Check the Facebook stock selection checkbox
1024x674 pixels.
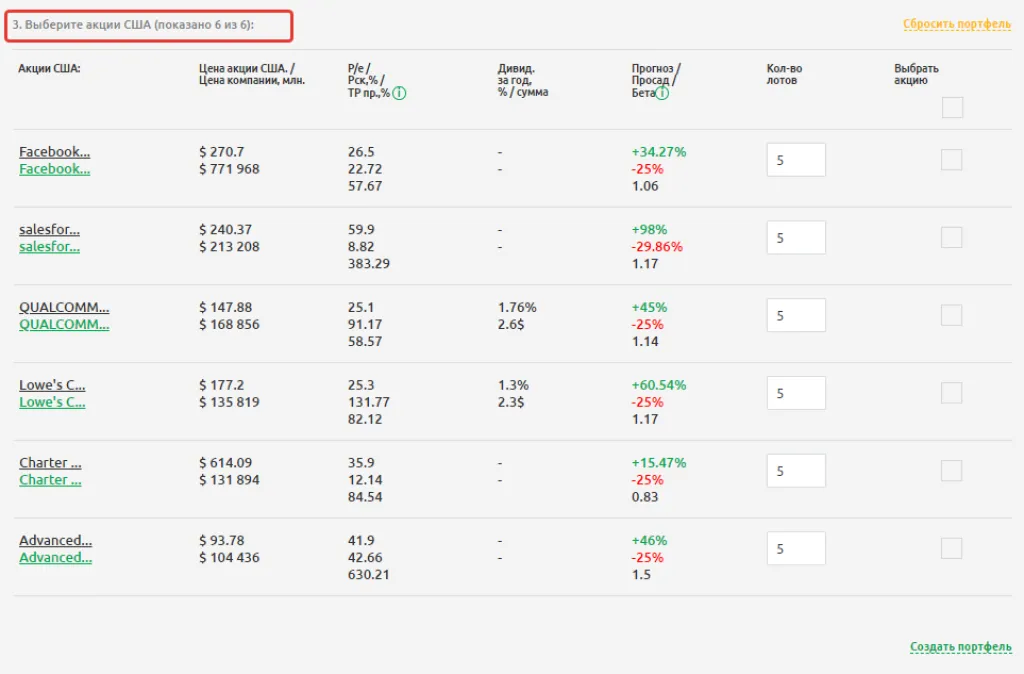[x=952, y=160]
